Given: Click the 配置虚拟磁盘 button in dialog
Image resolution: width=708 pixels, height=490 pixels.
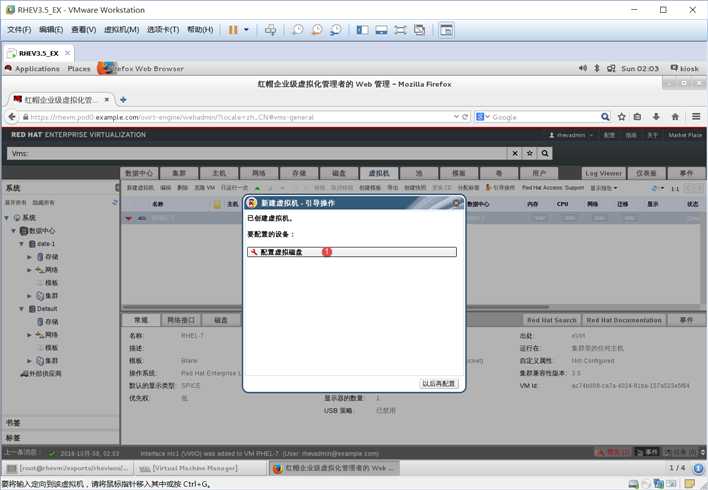Looking at the screenshot, I should click(x=352, y=252).
